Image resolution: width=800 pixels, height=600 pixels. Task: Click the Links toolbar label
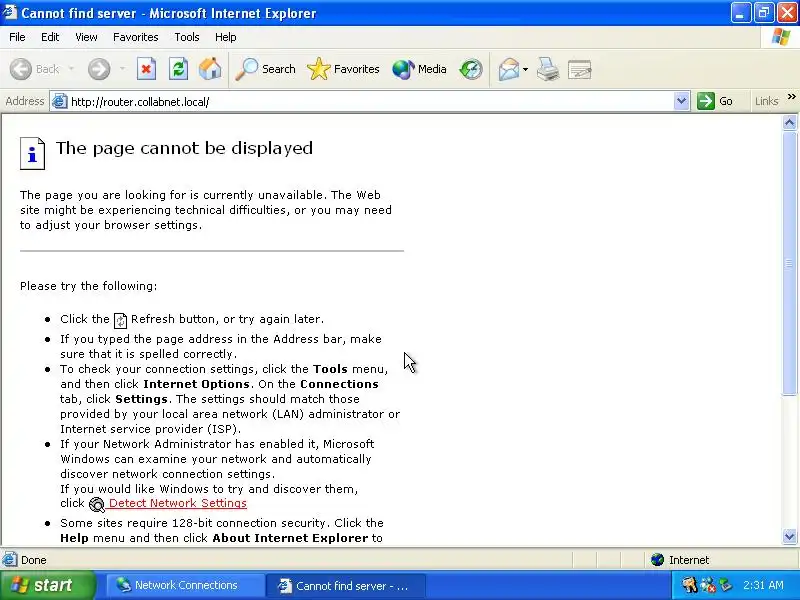[766, 101]
